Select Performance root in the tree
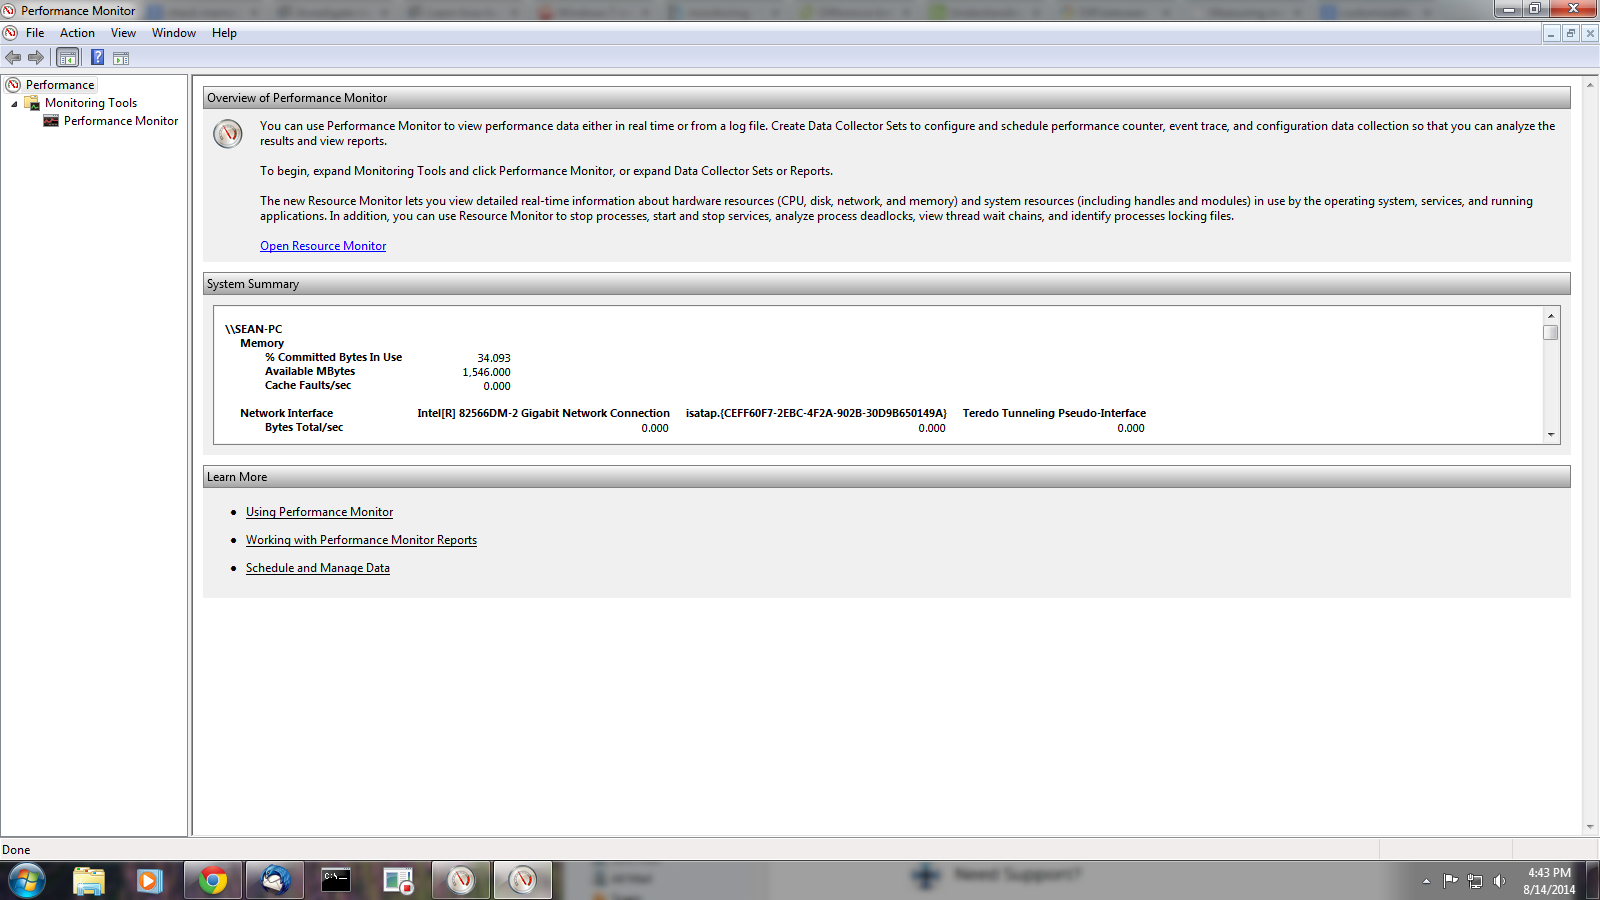This screenshot has width=1600, height=900. 60,85
